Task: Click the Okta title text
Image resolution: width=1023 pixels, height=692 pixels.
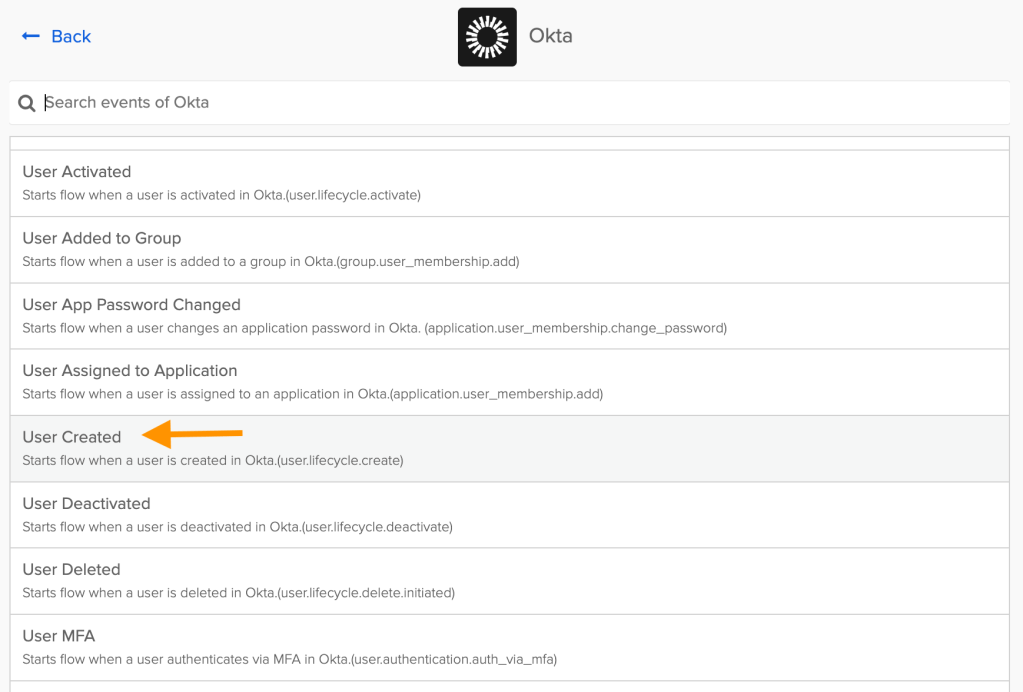Action: [x=550, y=36]
